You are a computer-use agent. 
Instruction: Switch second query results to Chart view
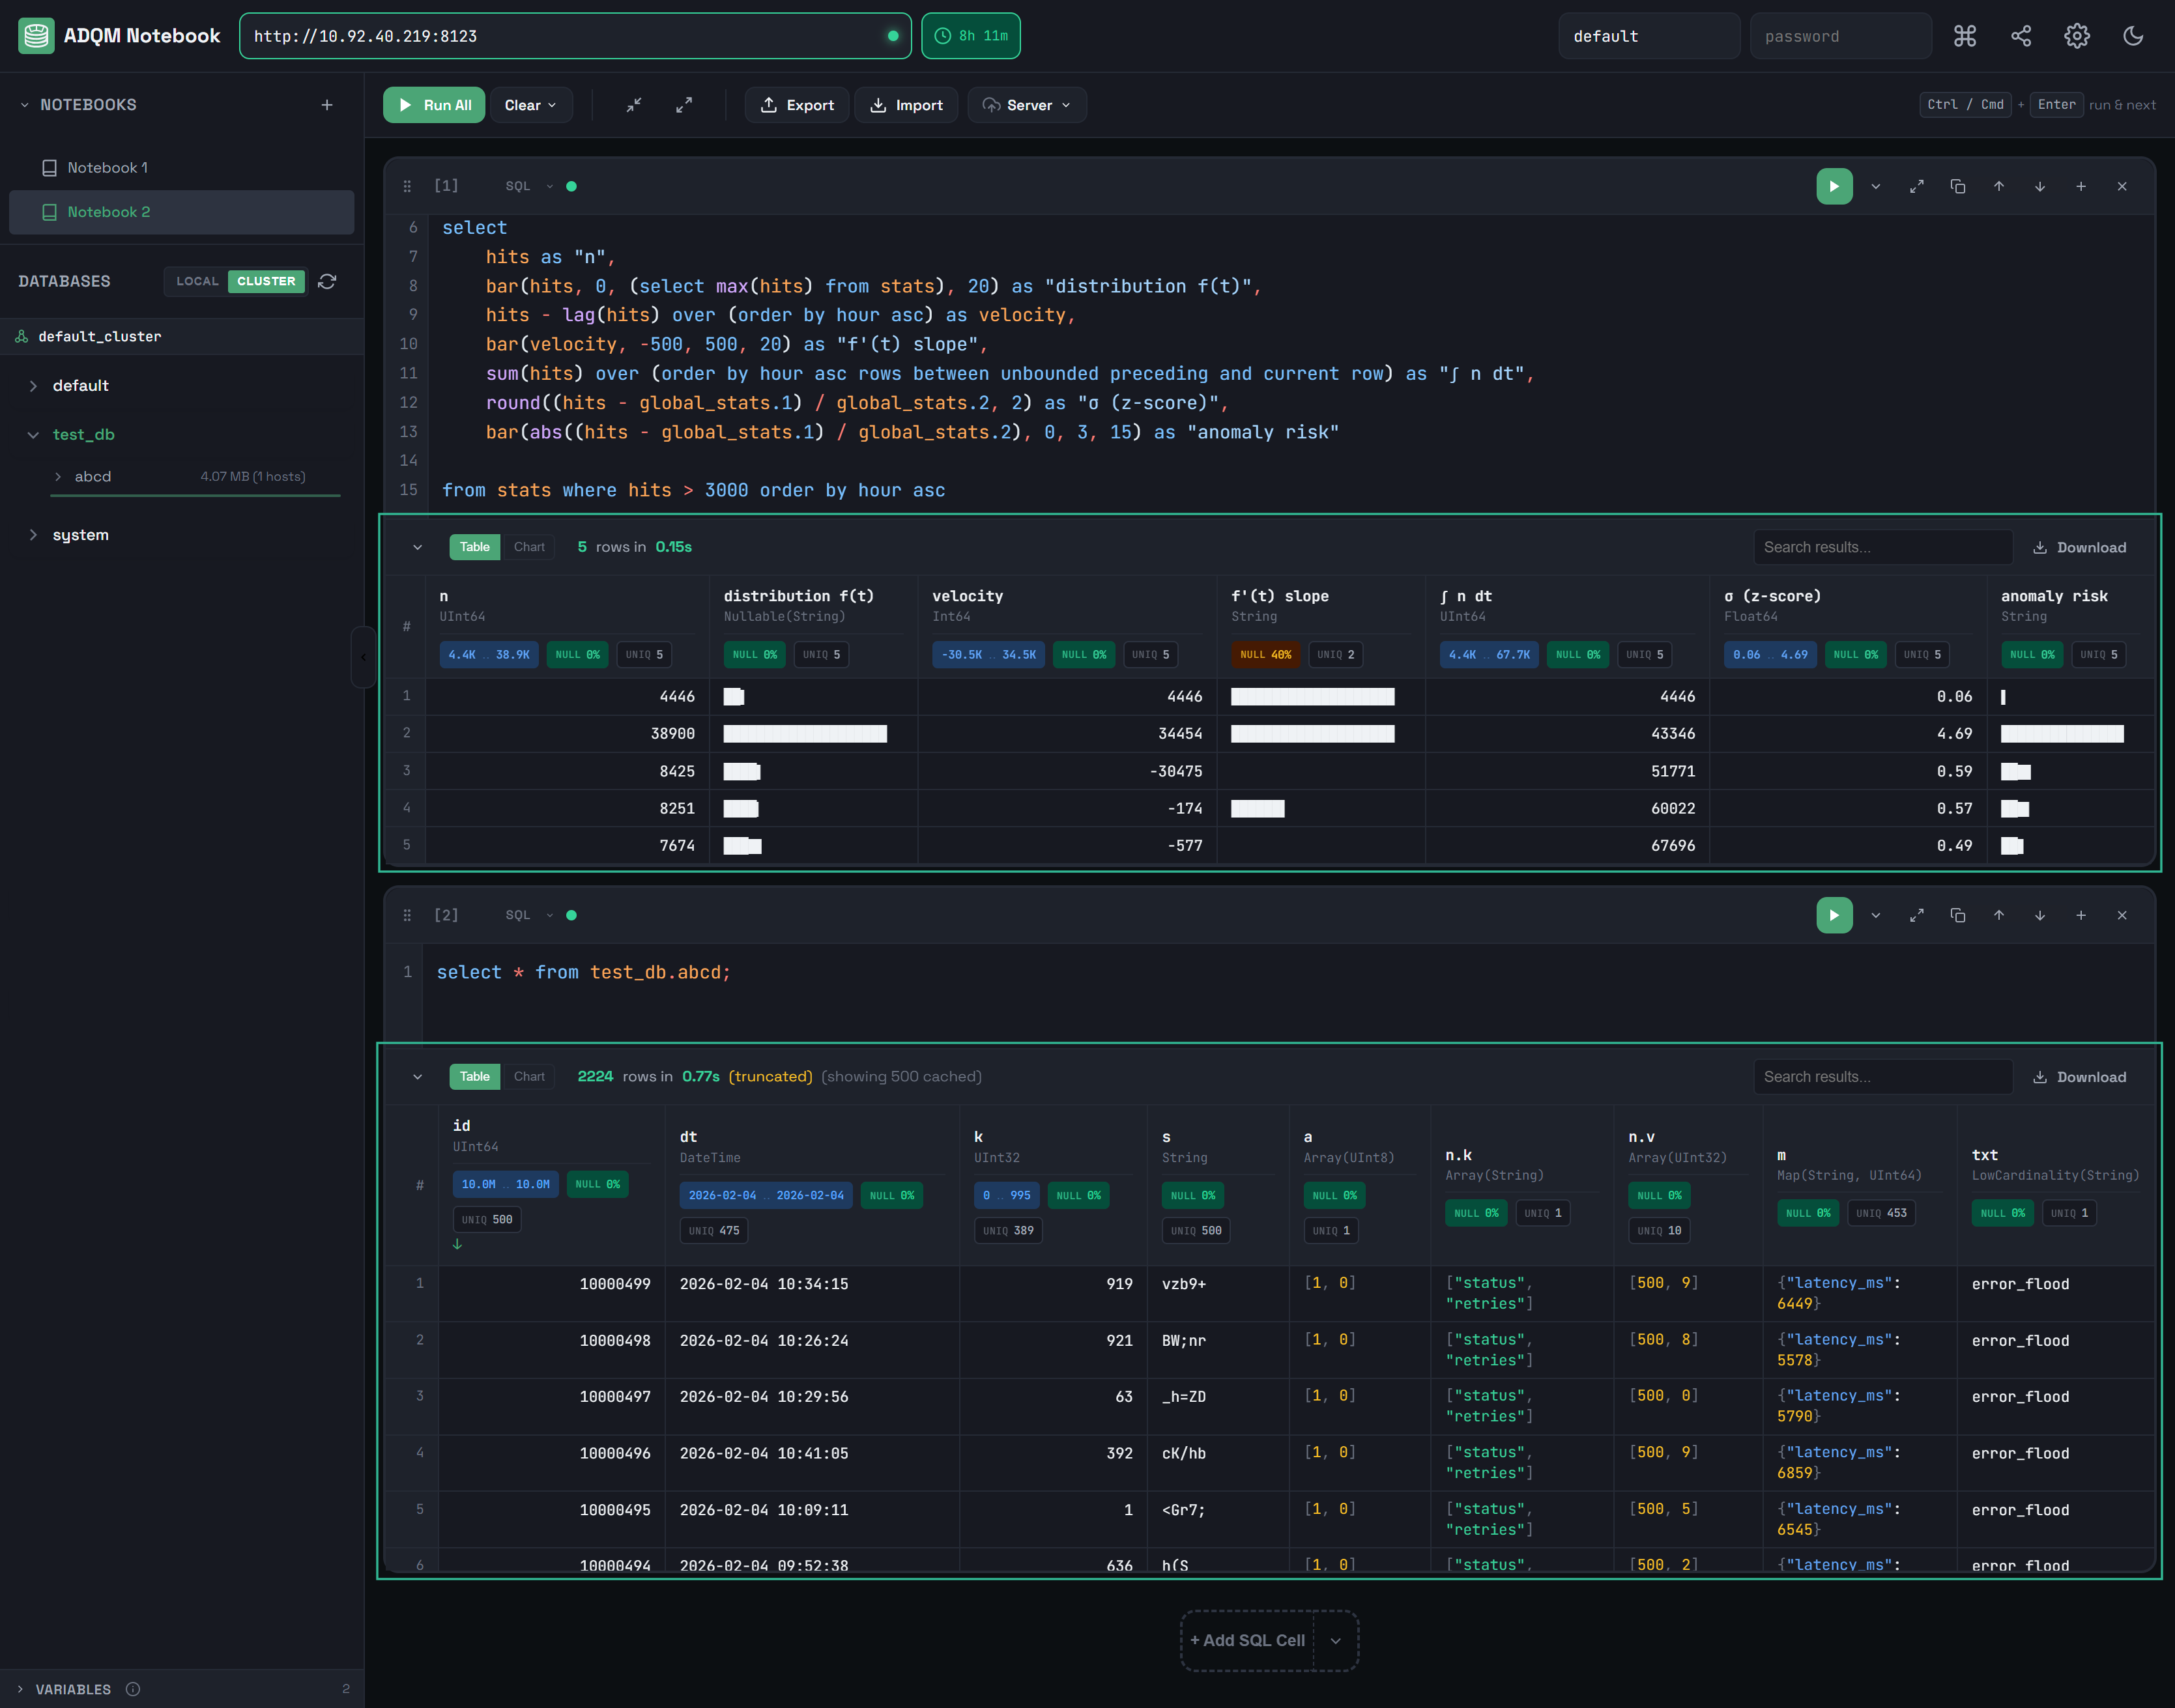click(x=529, y=1076)
